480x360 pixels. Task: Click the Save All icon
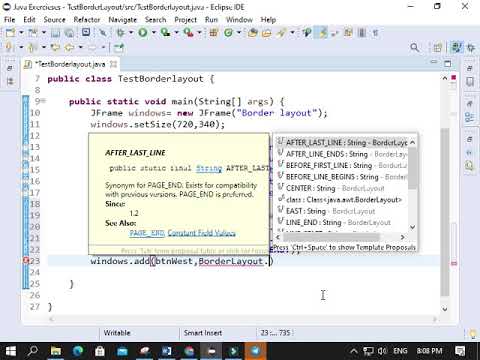pyautogui.click(x=69, y=33)
